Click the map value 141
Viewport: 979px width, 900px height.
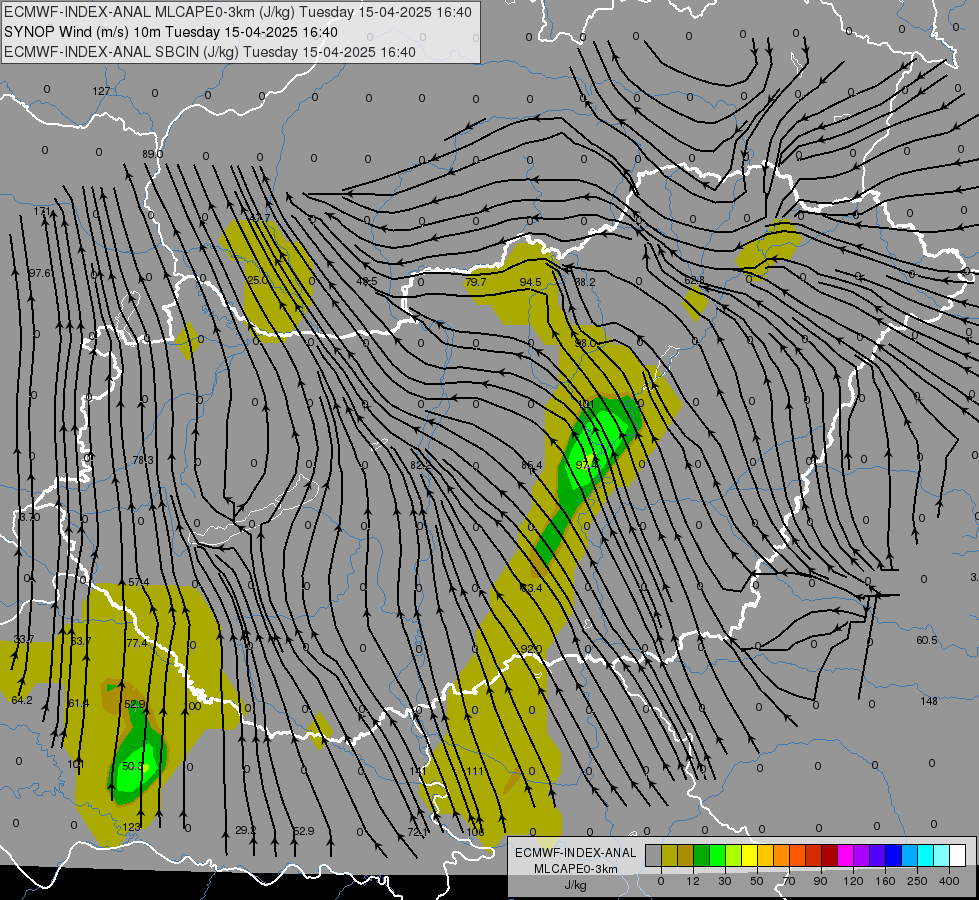point(418,771)
